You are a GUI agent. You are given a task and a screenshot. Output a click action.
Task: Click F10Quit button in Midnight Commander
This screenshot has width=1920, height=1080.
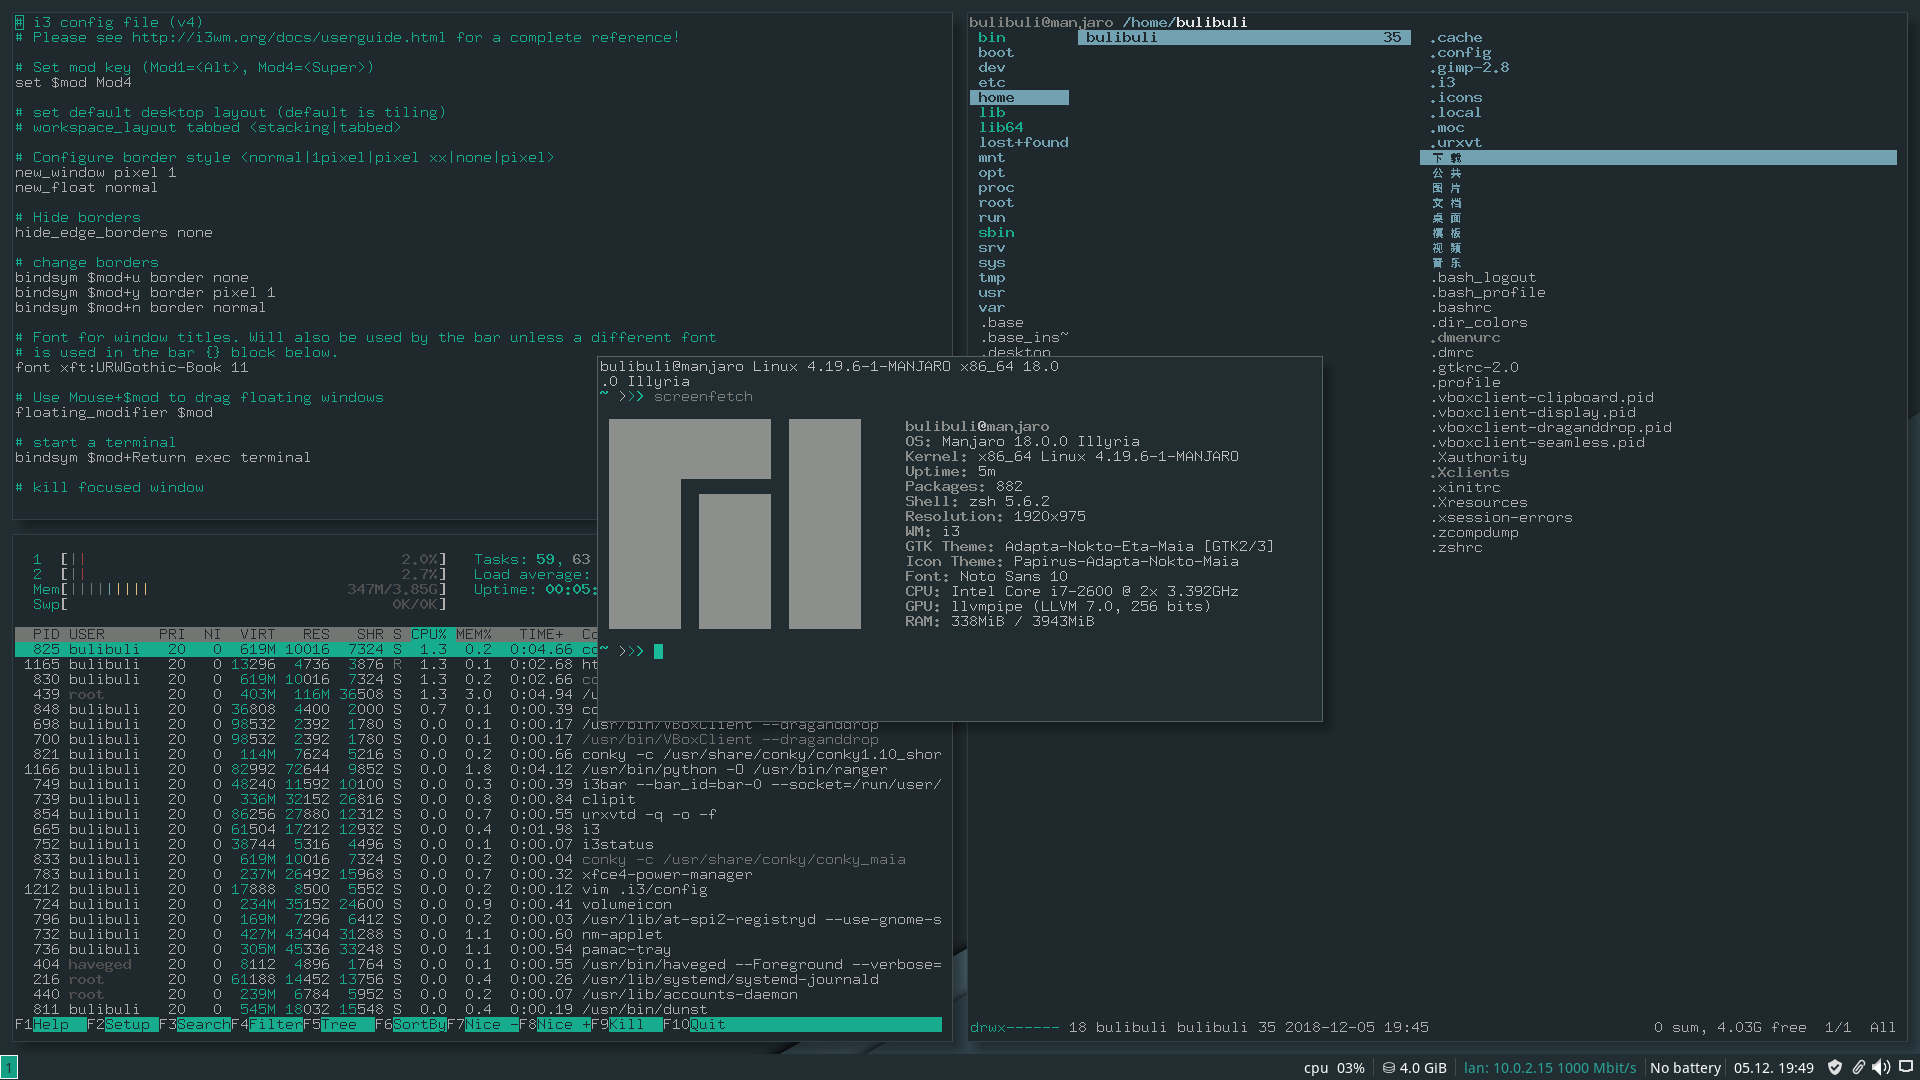(x=707, y=1025)
